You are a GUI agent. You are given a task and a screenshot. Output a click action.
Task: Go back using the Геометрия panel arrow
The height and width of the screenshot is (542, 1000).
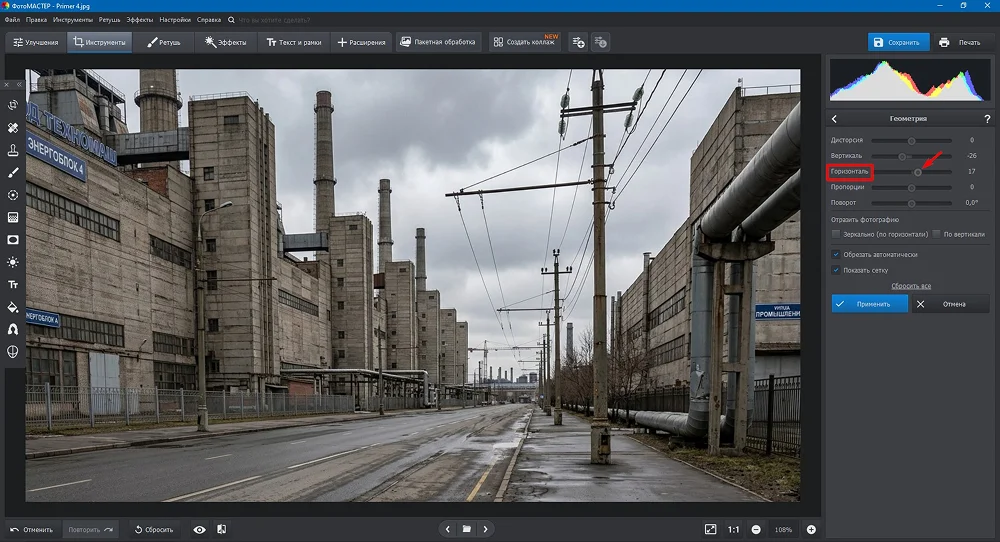pos(834,119)
